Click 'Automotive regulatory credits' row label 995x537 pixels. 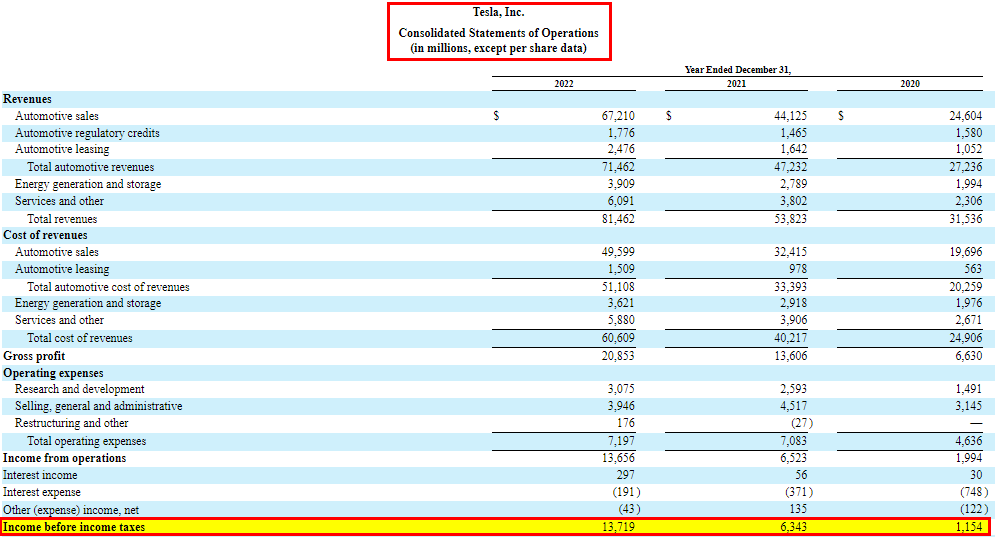pyautogui.click(x=87, y=133)
